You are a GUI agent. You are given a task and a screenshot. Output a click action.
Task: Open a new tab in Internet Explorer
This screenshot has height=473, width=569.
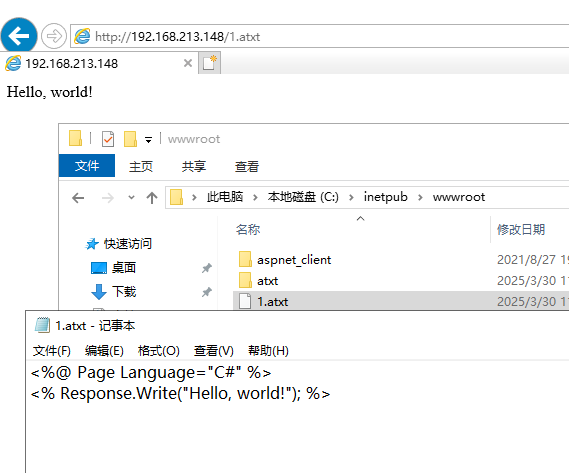pyautogui.click(x=210, y=63)
